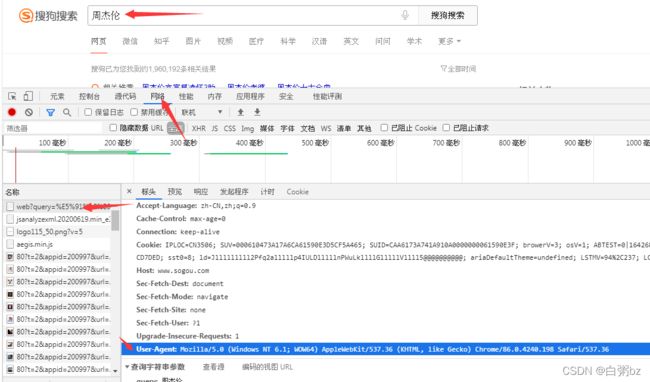Filter requests by 媒体
This screenshot has height=382, width=650.
(x=267, y=128)
